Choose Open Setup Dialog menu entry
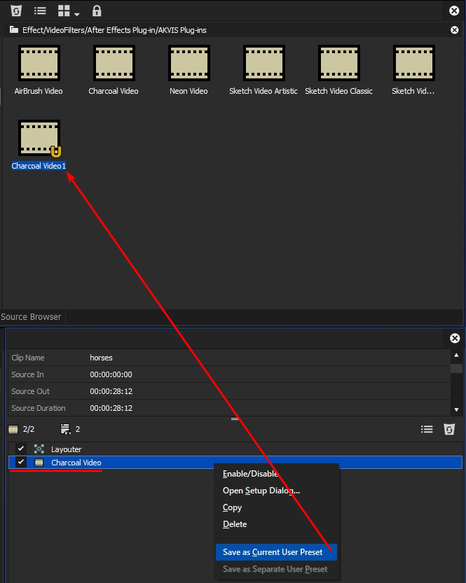Screen dimensions: 466x583 point(261,491)
